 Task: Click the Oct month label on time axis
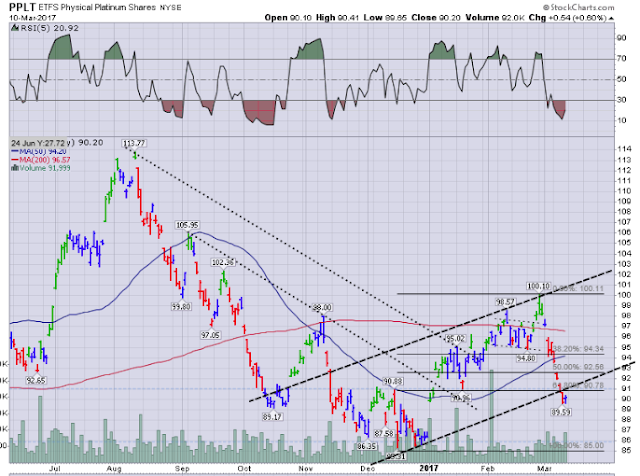click(x=244, y=469)
